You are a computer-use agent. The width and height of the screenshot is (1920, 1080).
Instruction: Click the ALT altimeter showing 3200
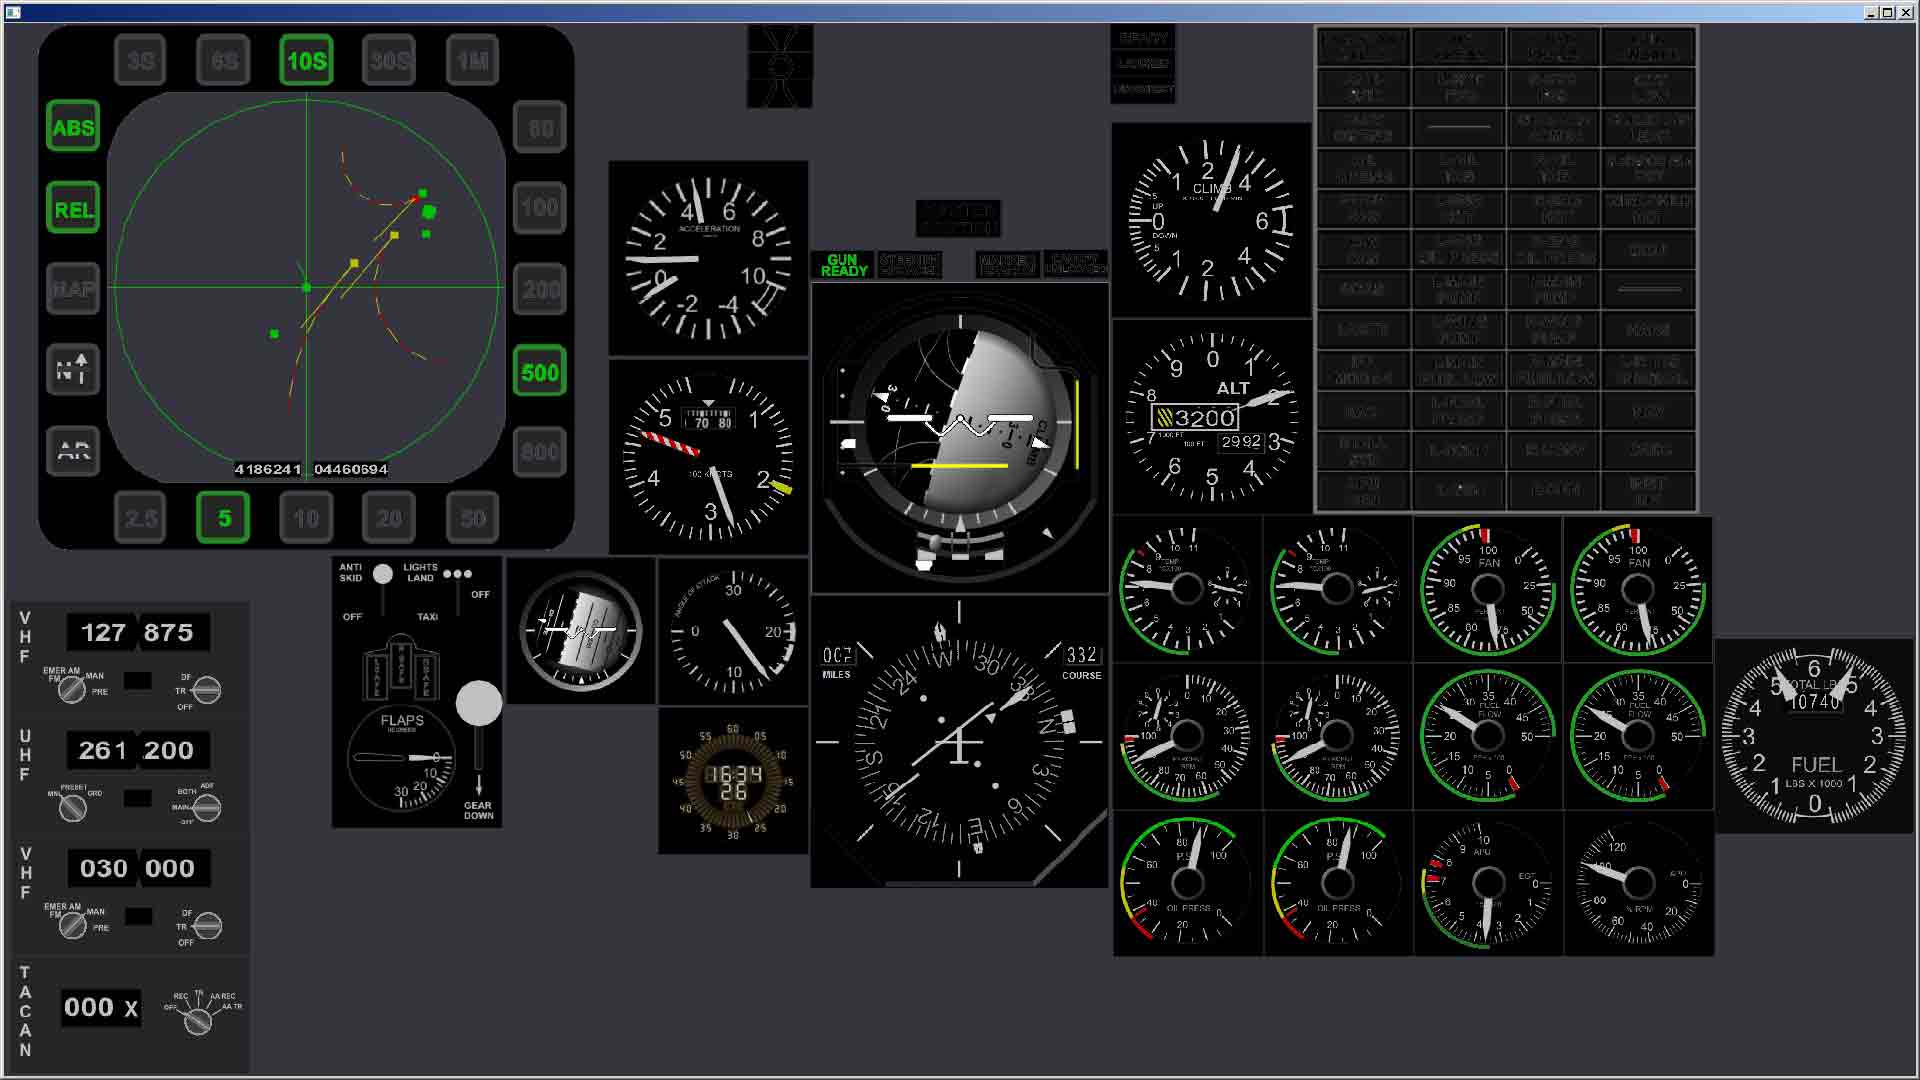(1212, 418)
